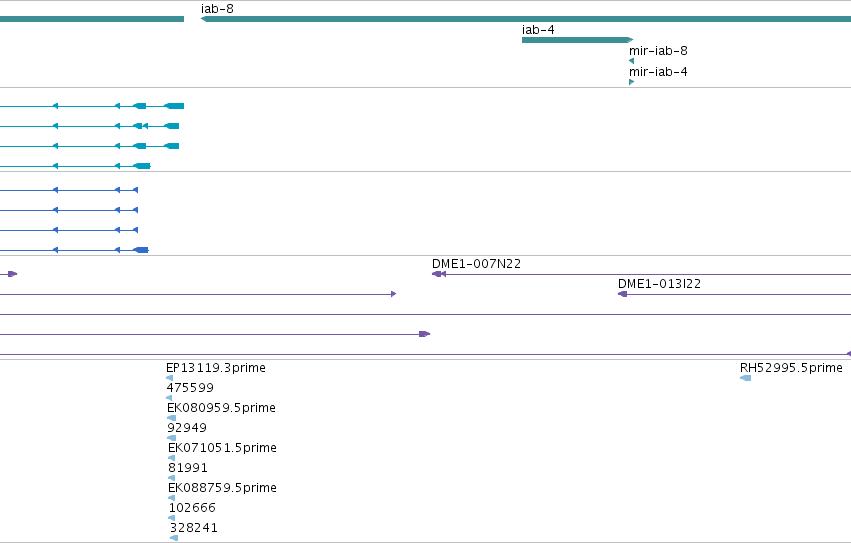Image resolution: width=851 pixels, height=543 pixels.
Task: Click the mir-iab-8 label
Action: [x=658, y=50]
